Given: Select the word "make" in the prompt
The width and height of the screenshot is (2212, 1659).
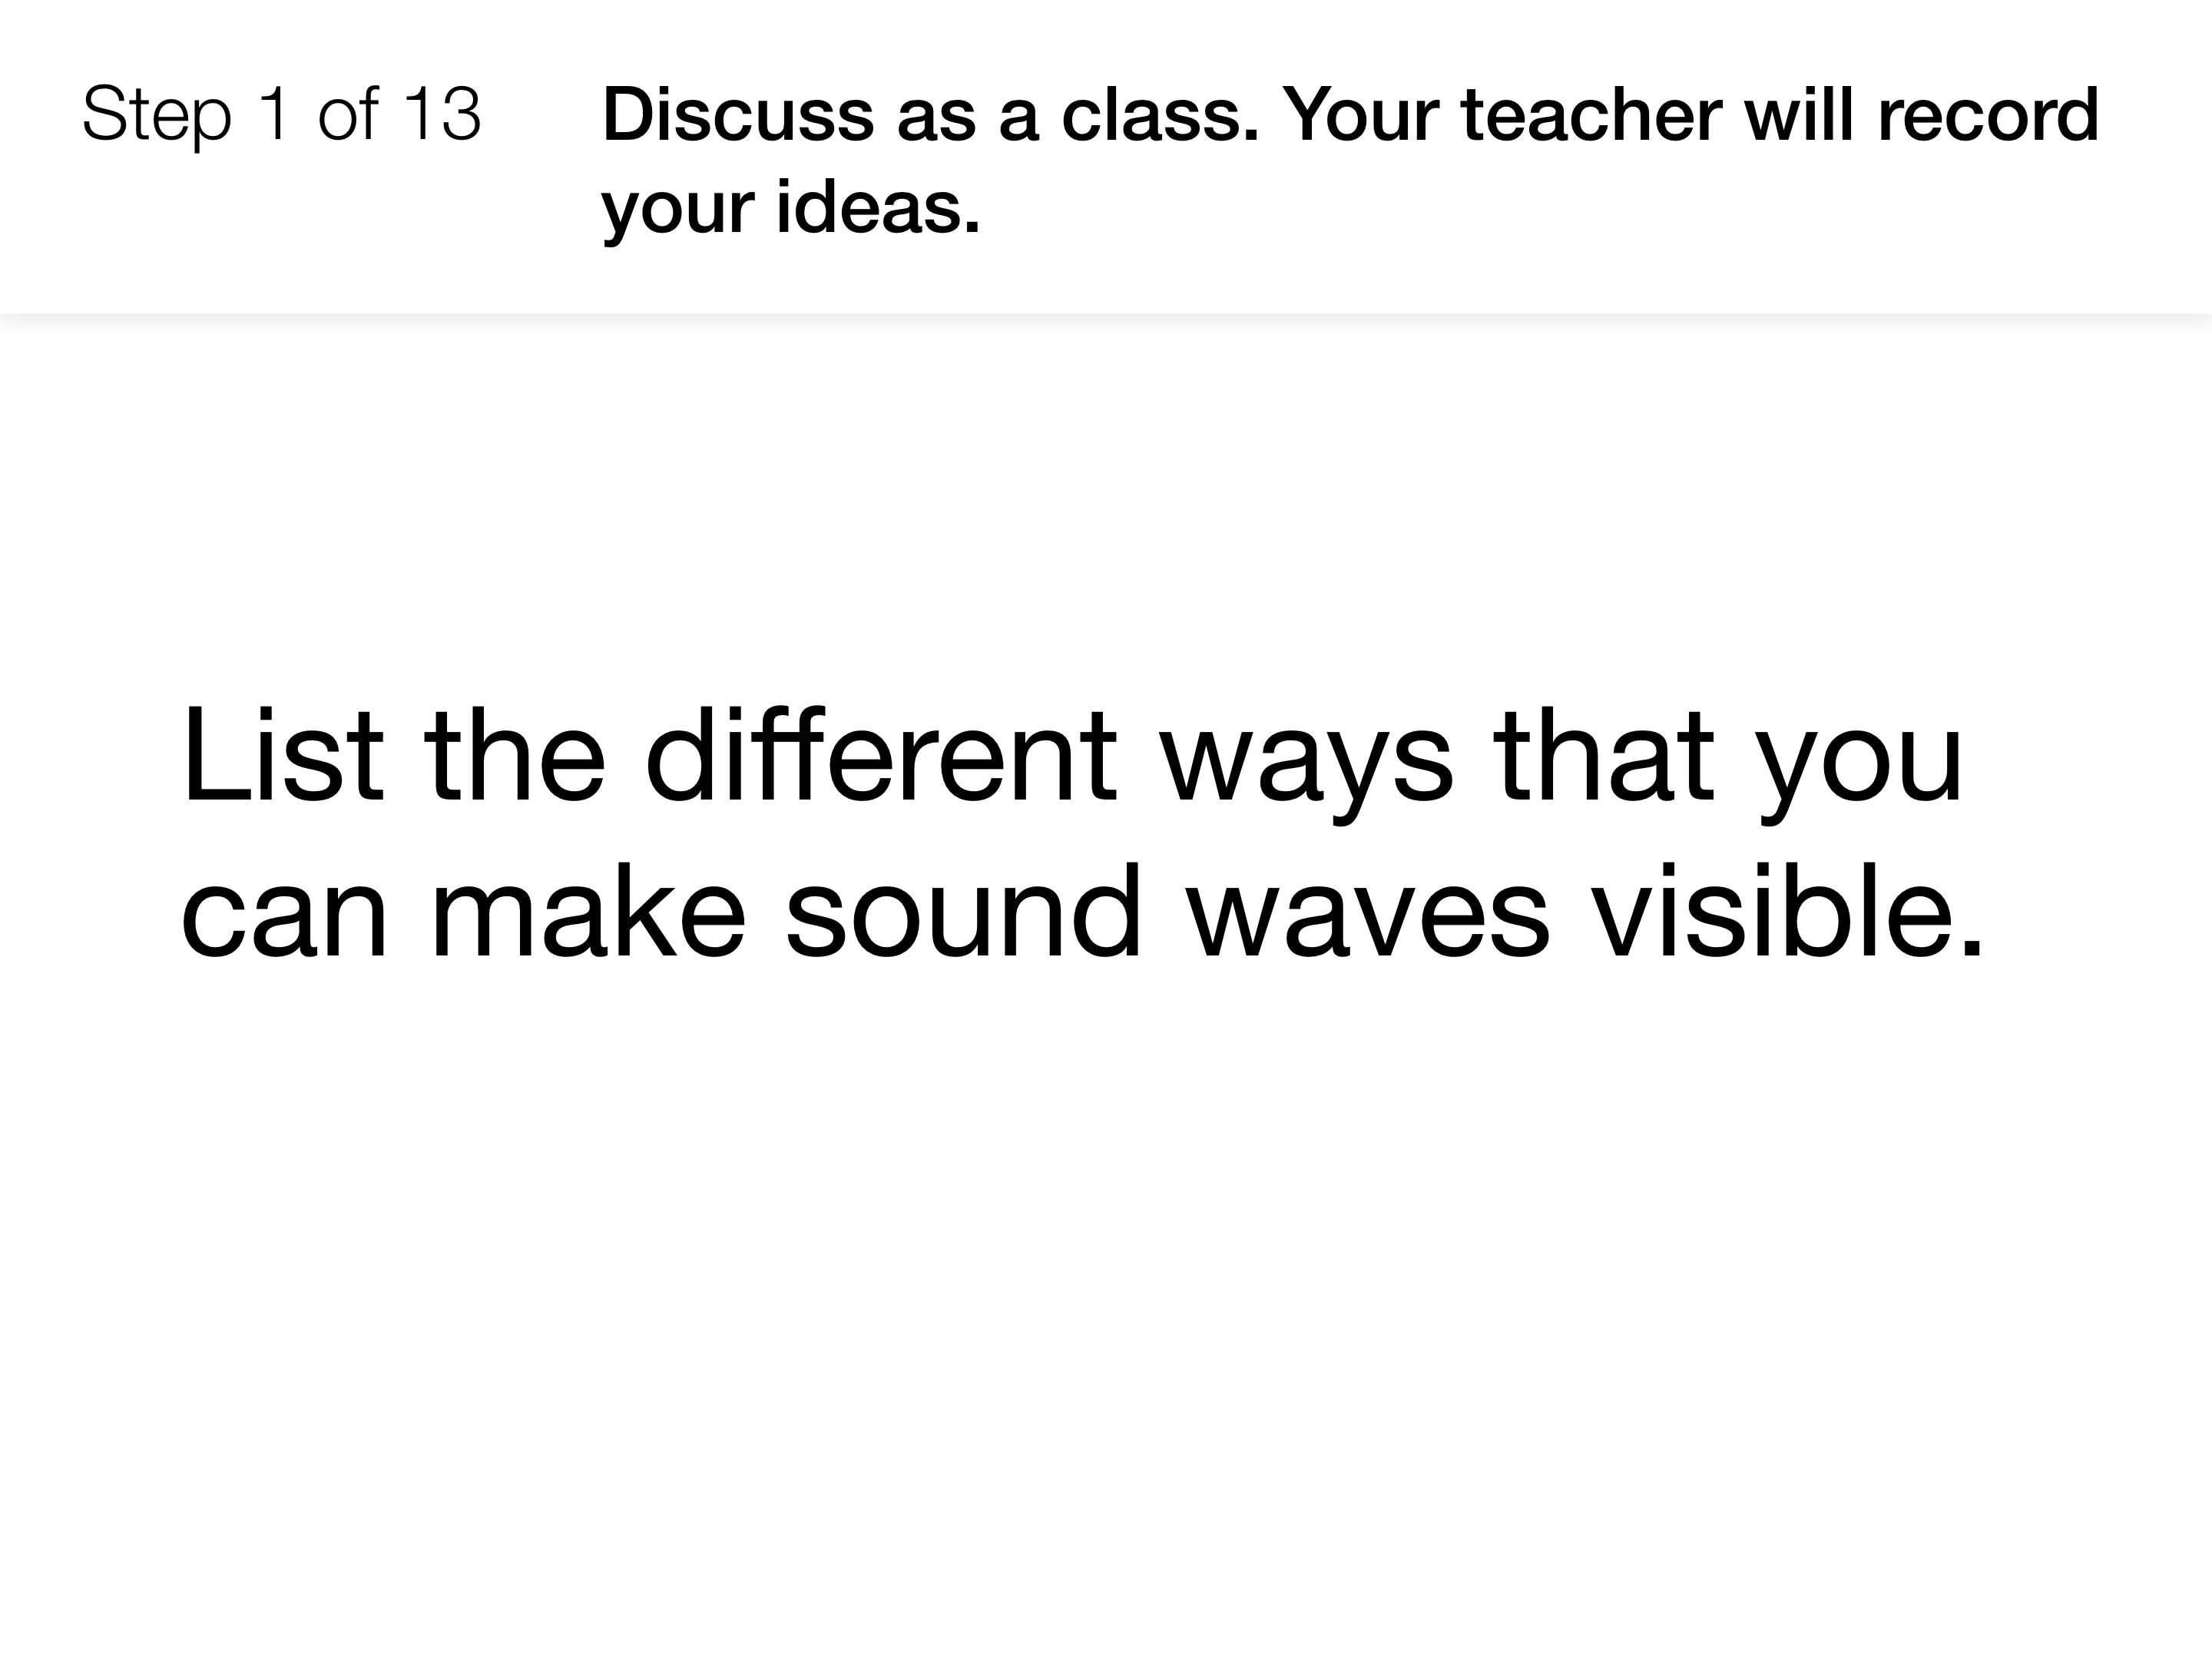Looking at the screenshot, I should coord(588,910).
